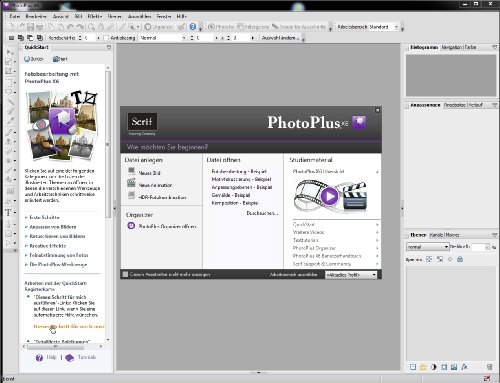Click the trash delete layer icon
The width and height of the screenshot is (500, 383).
pos(489,367)
